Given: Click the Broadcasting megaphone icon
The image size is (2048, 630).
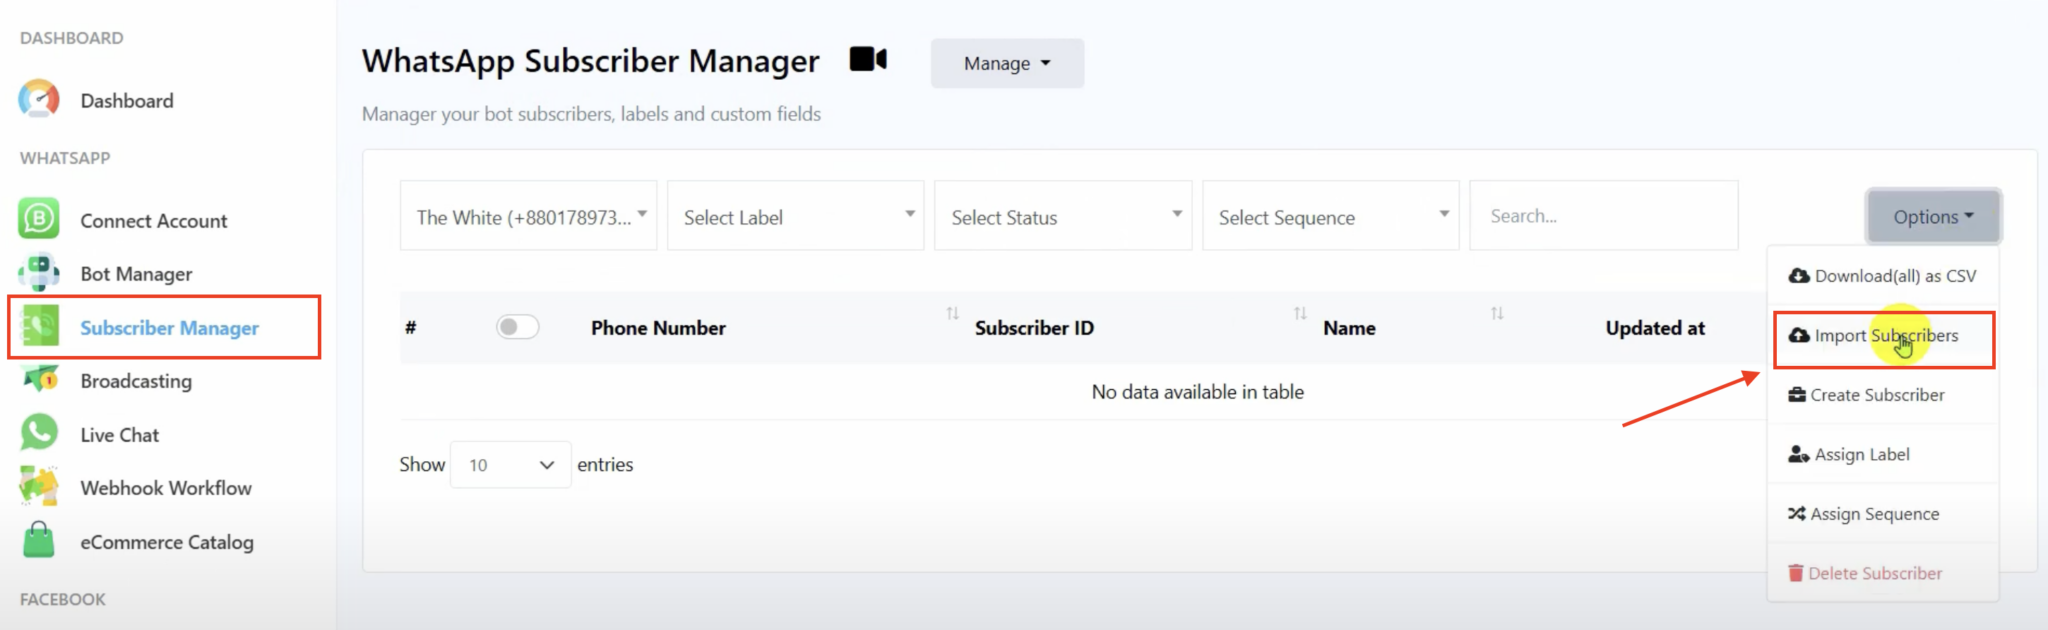Looking at the screenshot, I should click(x=41, y=379).
